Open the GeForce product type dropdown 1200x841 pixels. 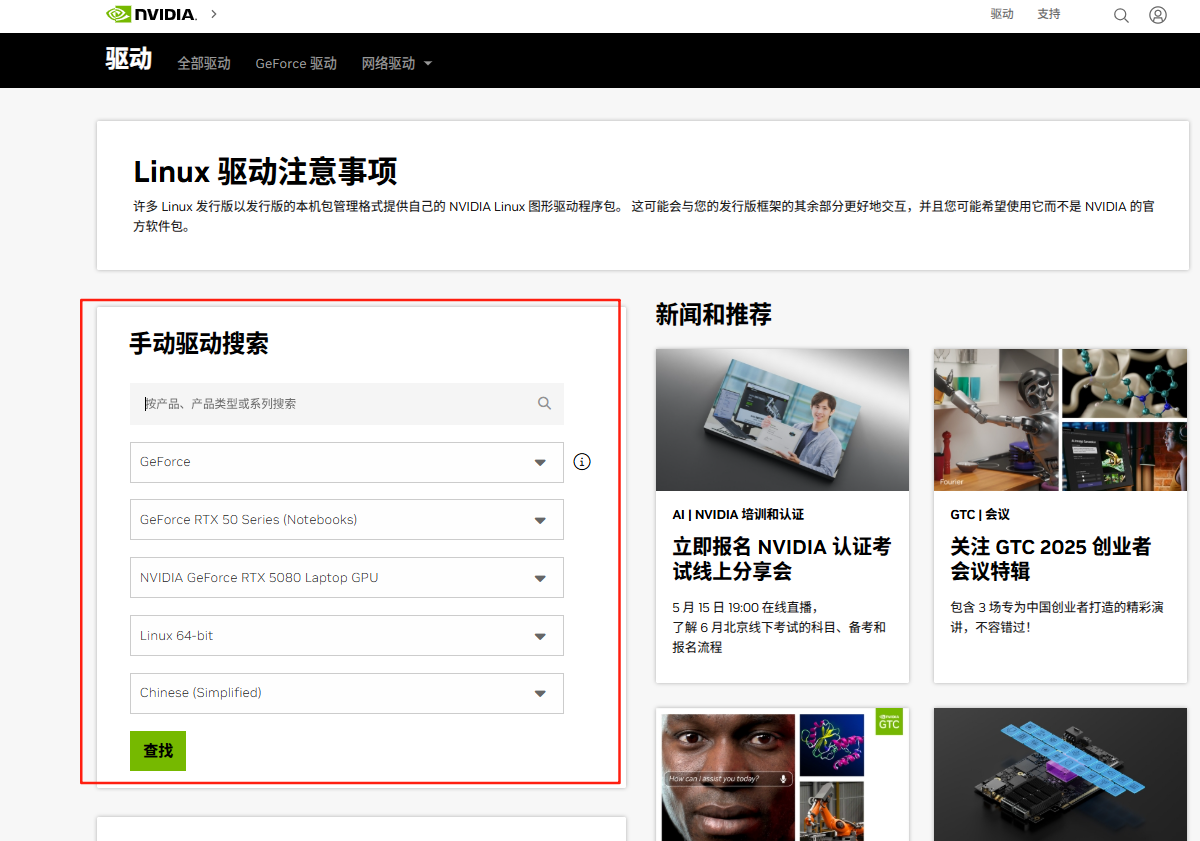point(347,462)
